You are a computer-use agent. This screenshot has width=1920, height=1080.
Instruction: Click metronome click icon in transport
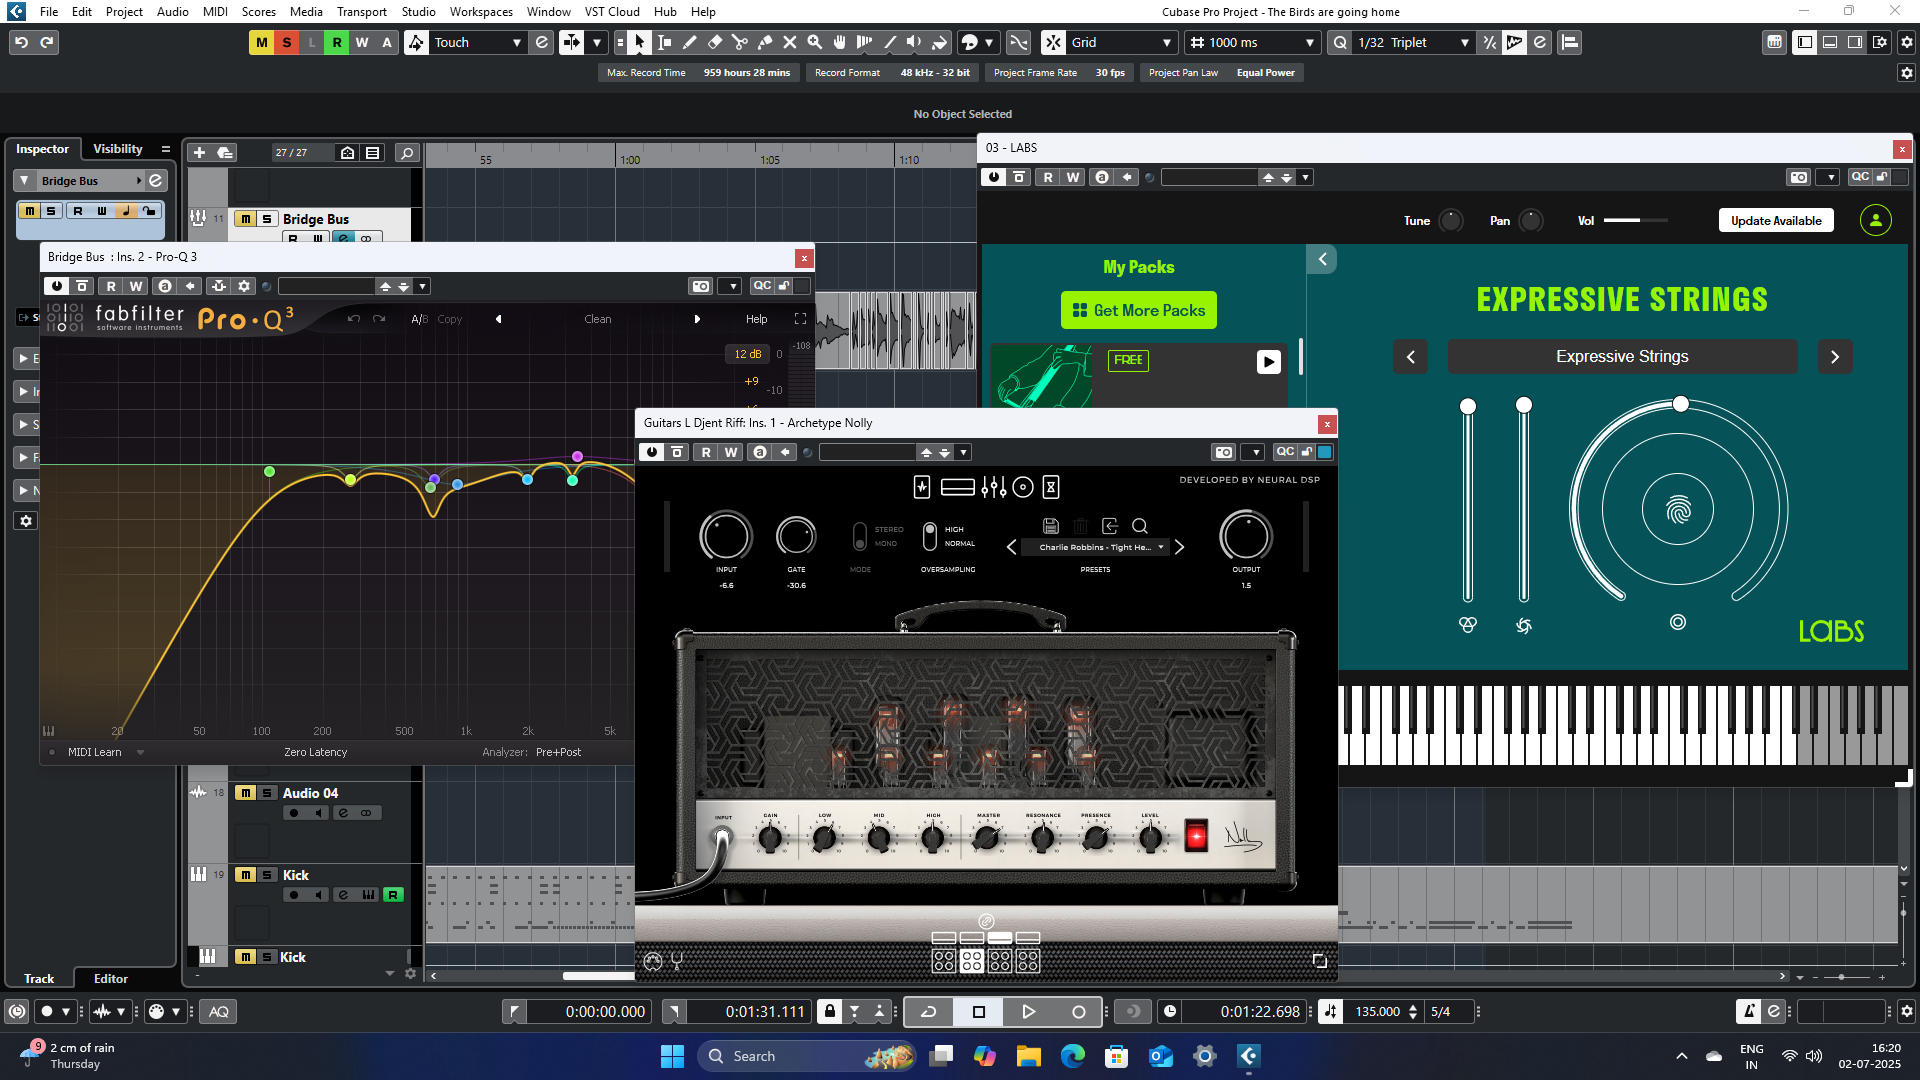(x=1749, y=1011)
